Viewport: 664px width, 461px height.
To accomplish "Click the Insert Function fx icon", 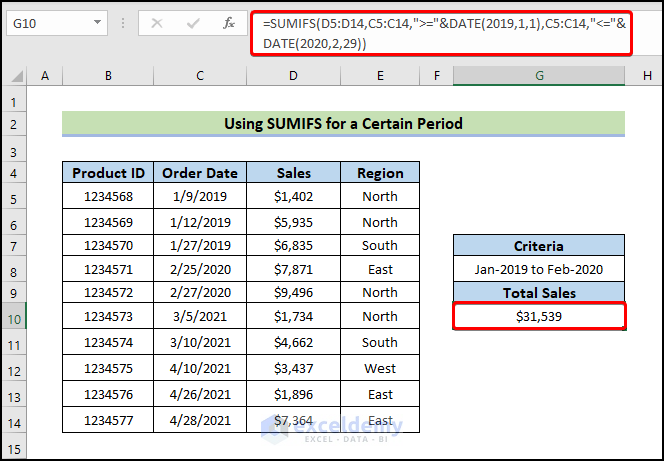I will tap(228, 22).
